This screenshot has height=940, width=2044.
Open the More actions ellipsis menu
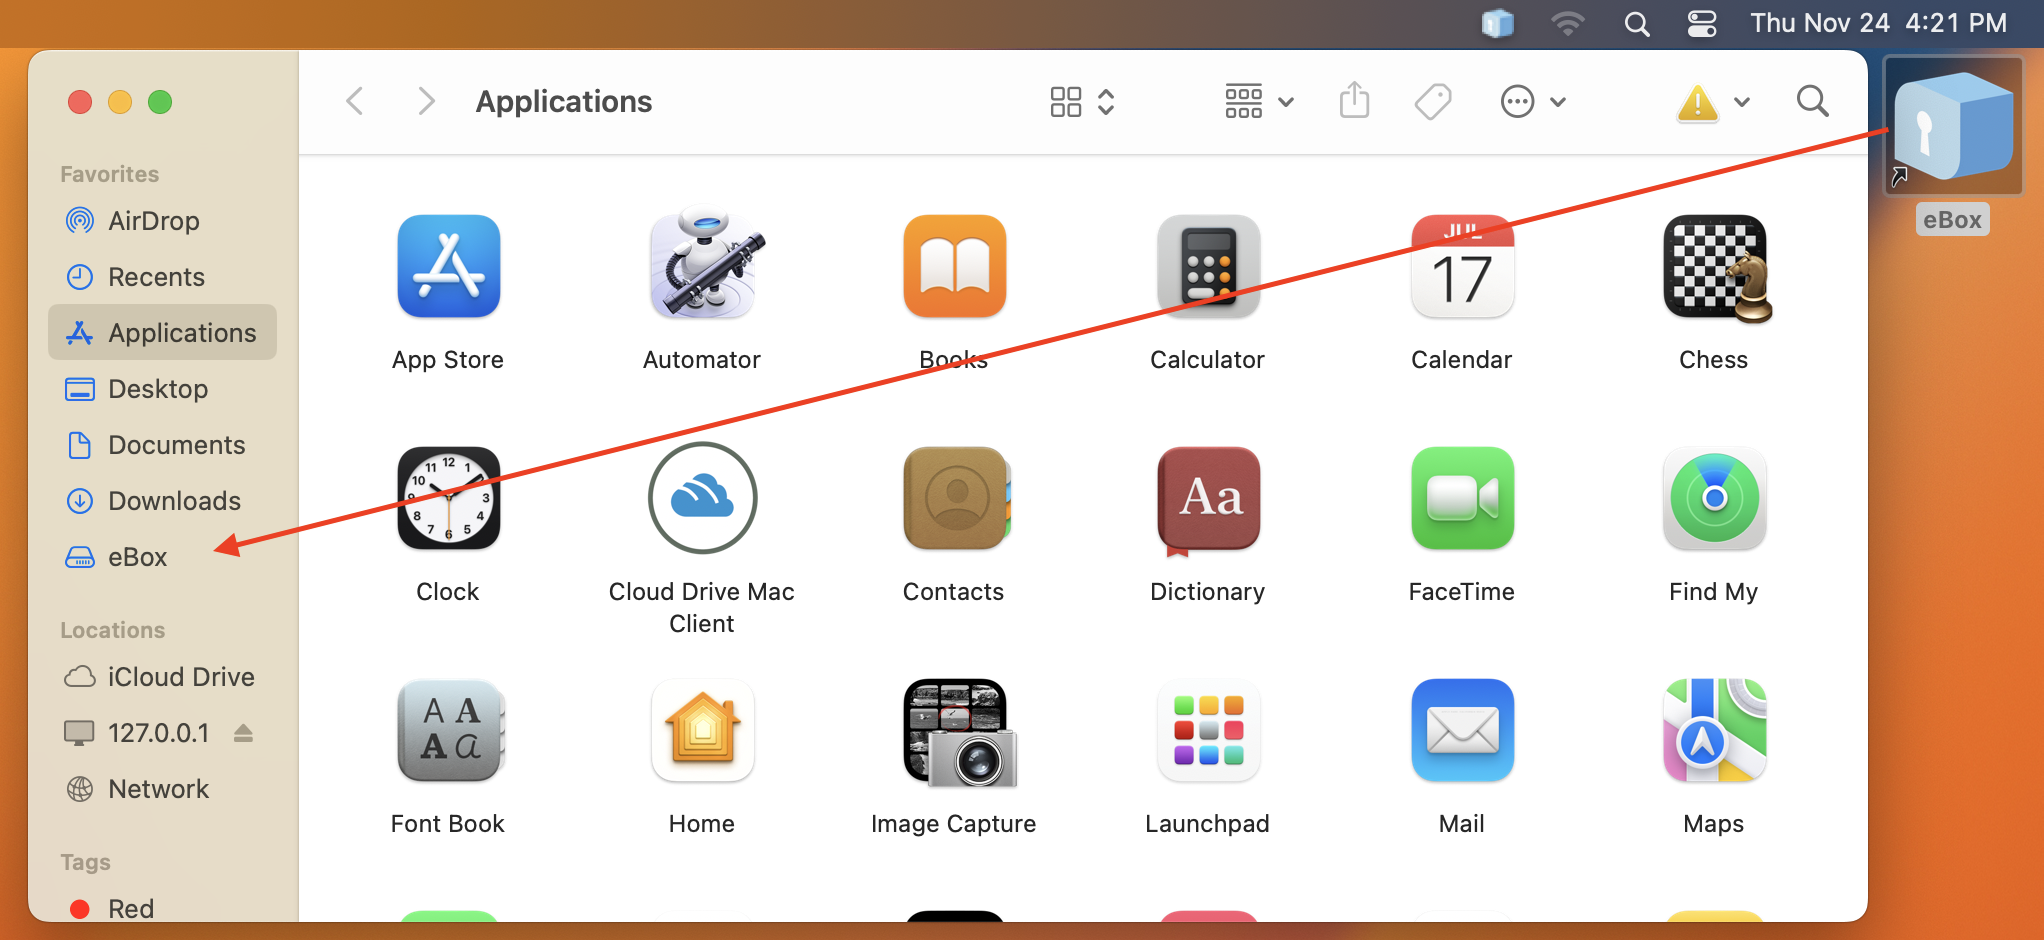pyautogui.click(x=1533, y=101)
